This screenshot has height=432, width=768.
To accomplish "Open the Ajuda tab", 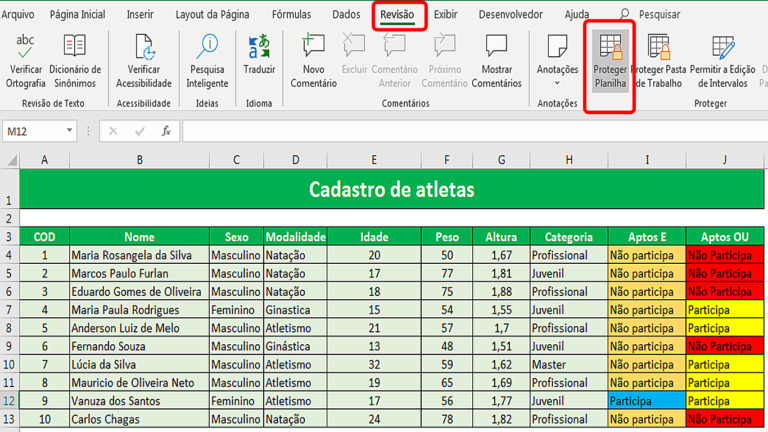I will point(577,15).
